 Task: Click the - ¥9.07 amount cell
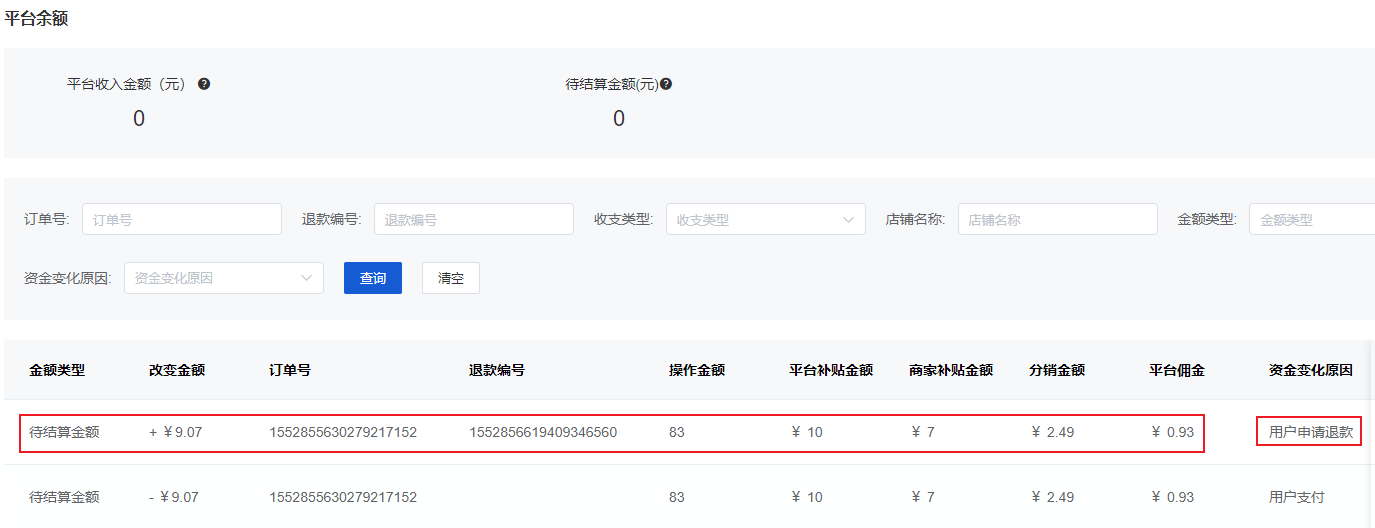point(173,497)
